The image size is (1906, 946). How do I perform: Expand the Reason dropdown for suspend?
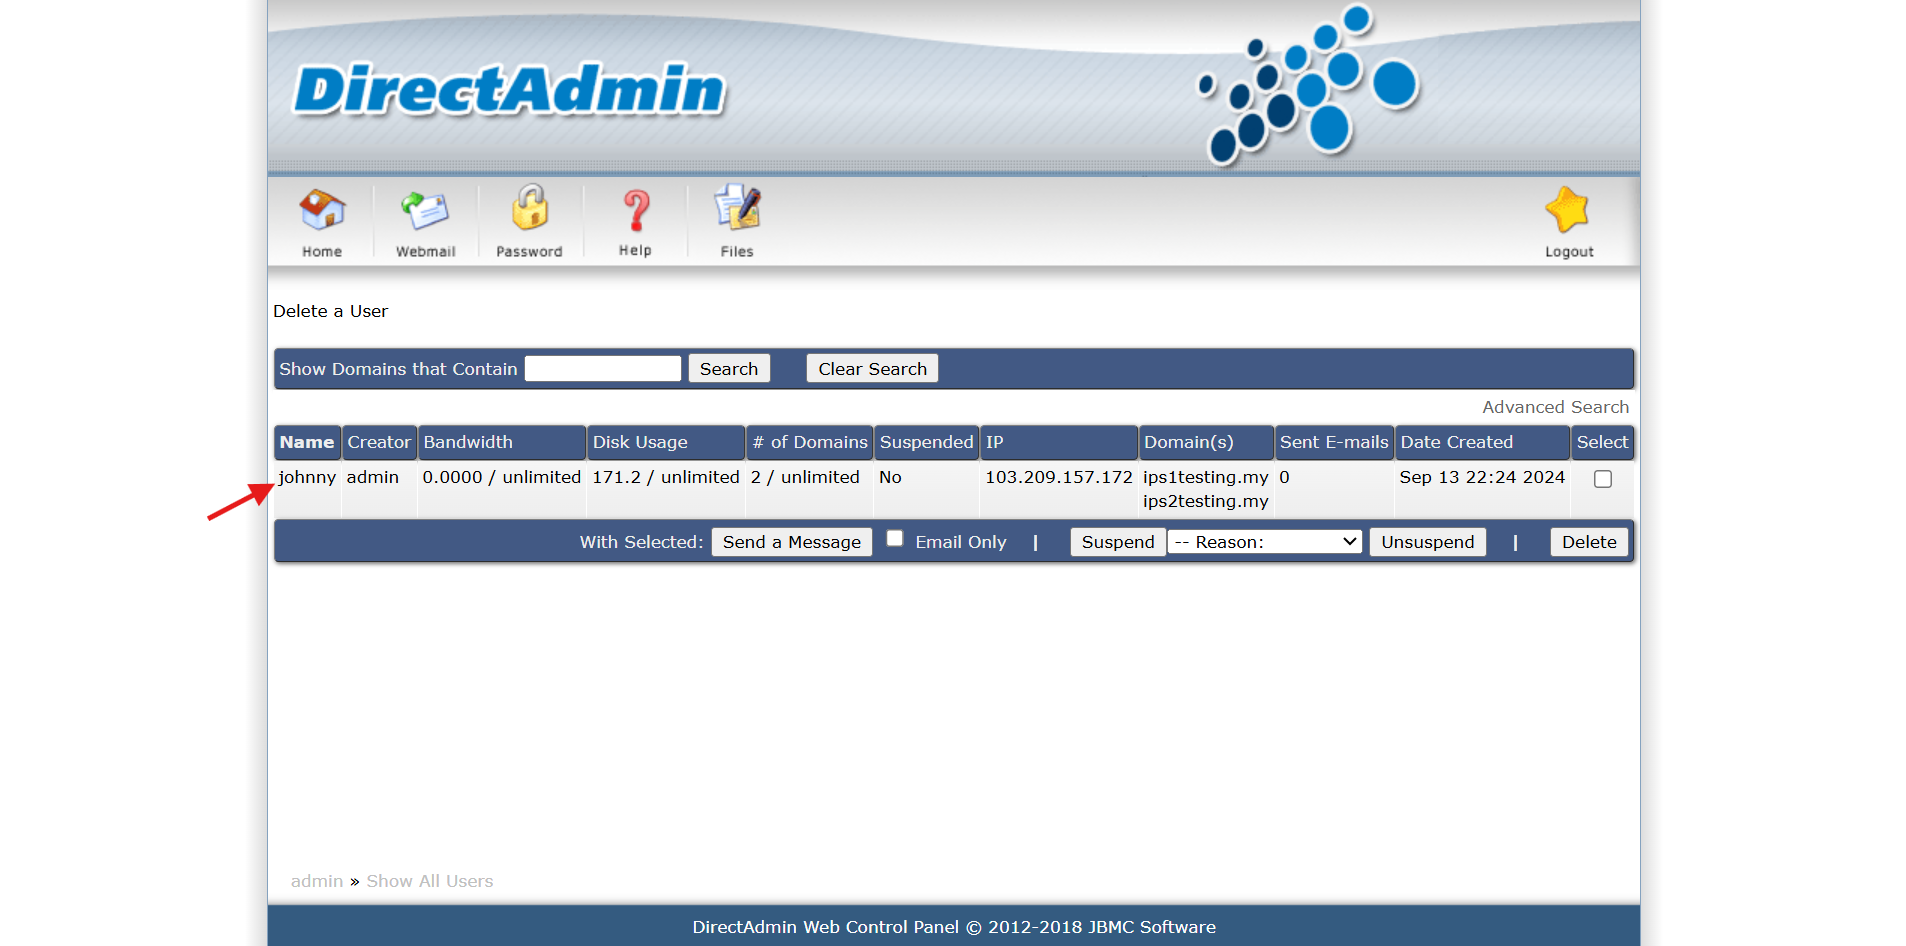1265,542
